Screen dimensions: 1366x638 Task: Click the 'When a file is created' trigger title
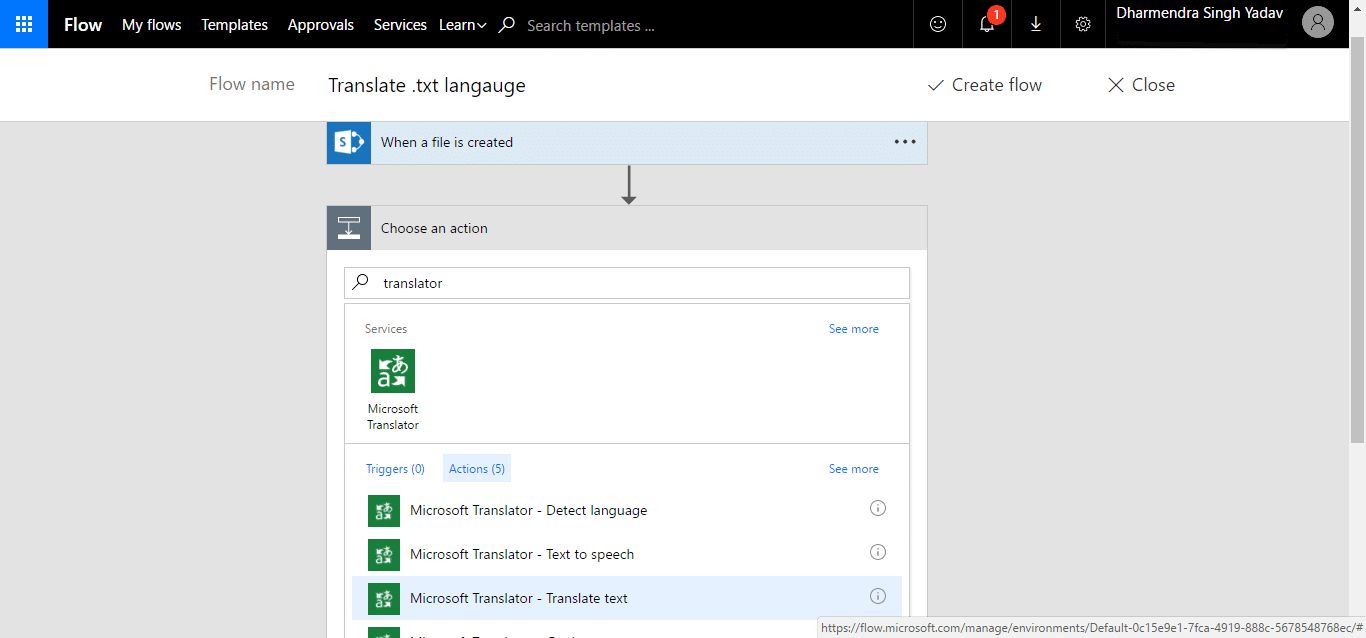[447, 143]
